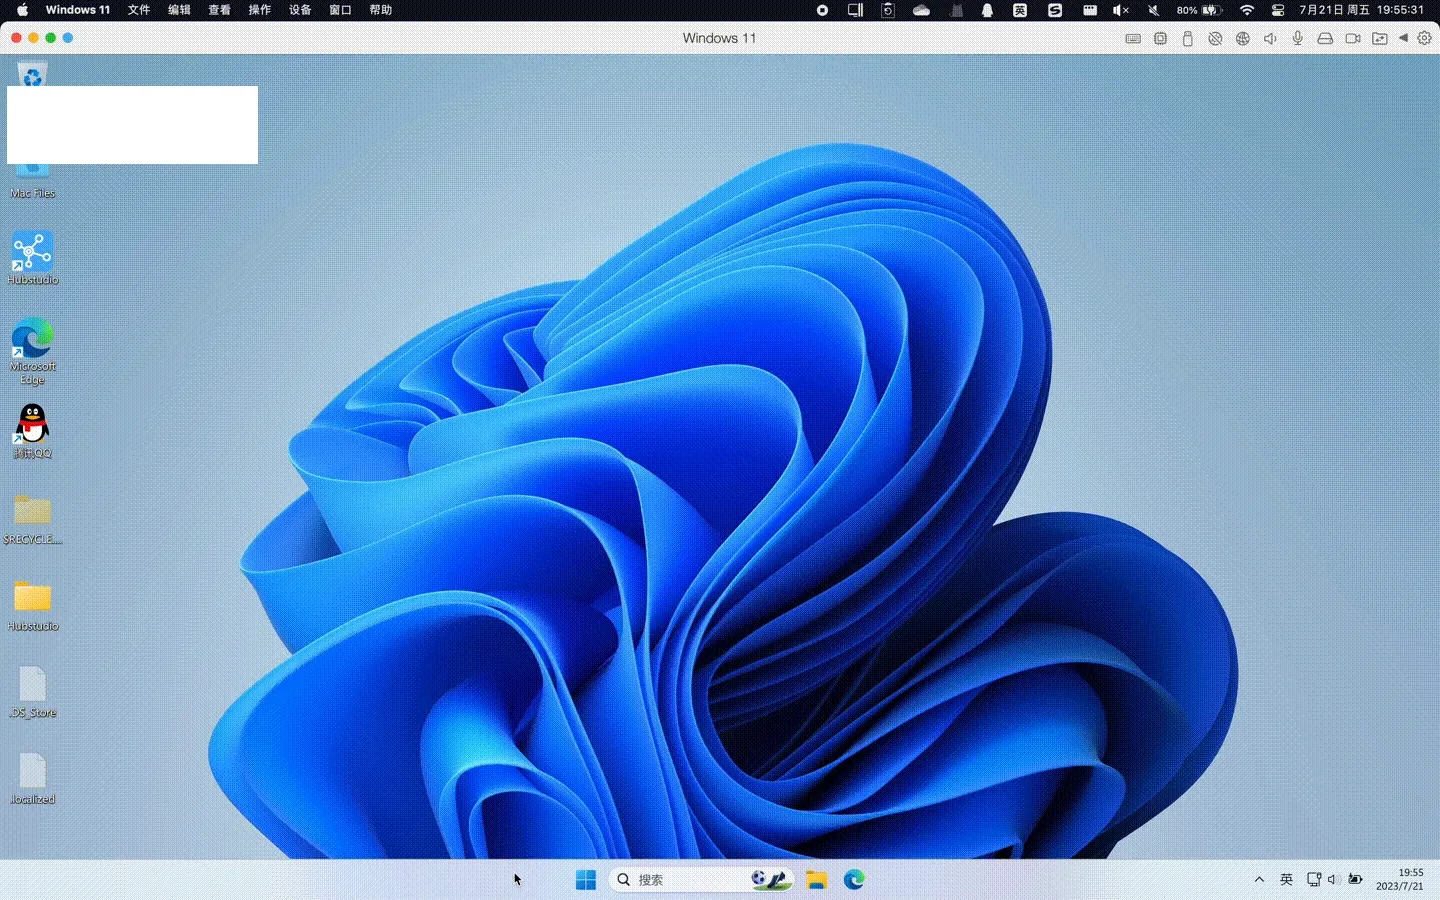Open VM settings via the gear icon
This screenshot has width=1440, height=900.
click(1426, 38)
